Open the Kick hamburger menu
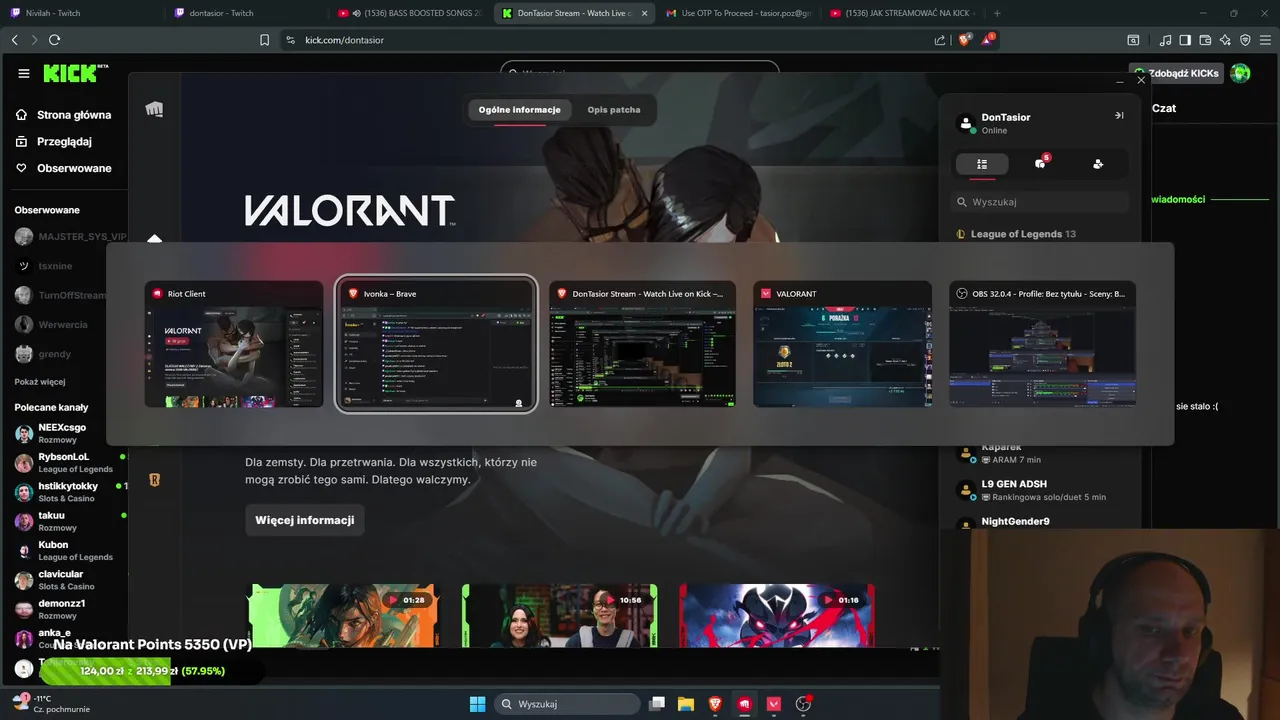The width and height of the screenshot is (1280, 720). tap(24, 73)
